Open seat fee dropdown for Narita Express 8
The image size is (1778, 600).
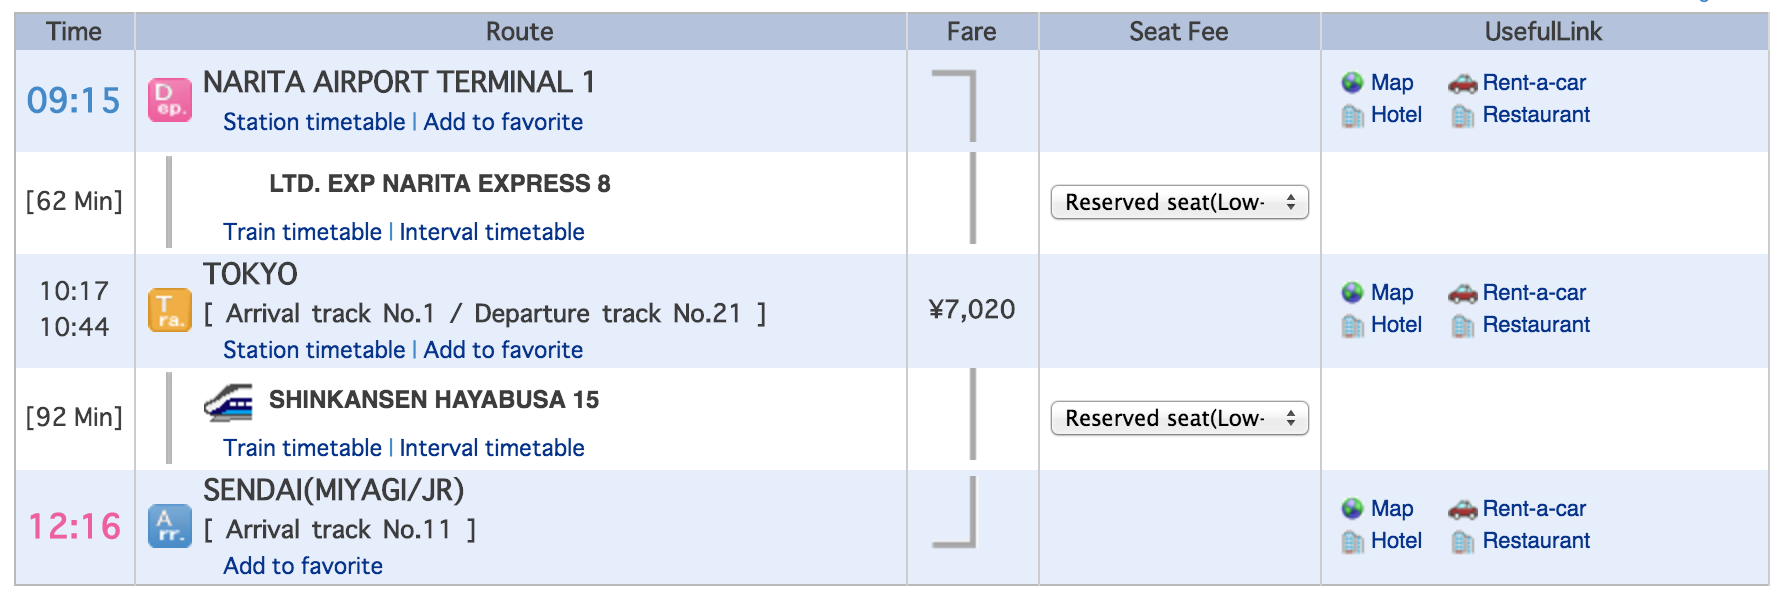[x=1180, y=202]
